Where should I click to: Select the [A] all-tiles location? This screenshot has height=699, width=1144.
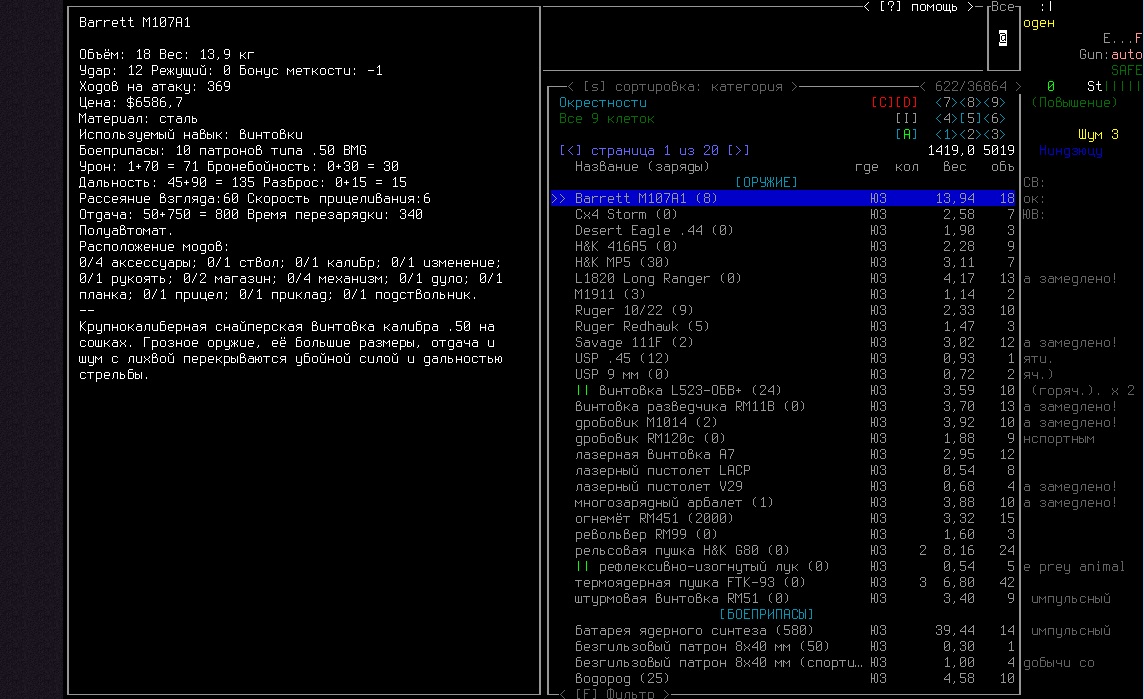click(x=906, y=135)
